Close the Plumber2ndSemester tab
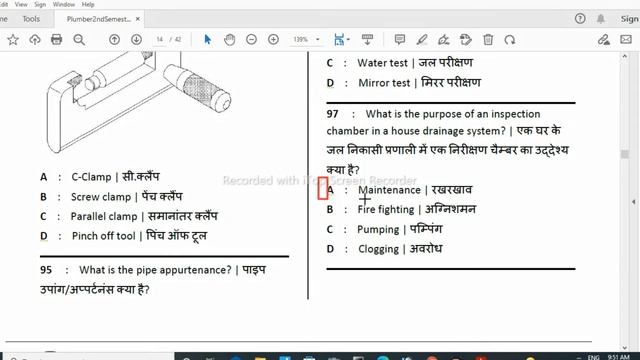The image size is (640, 360). (138, 19)
